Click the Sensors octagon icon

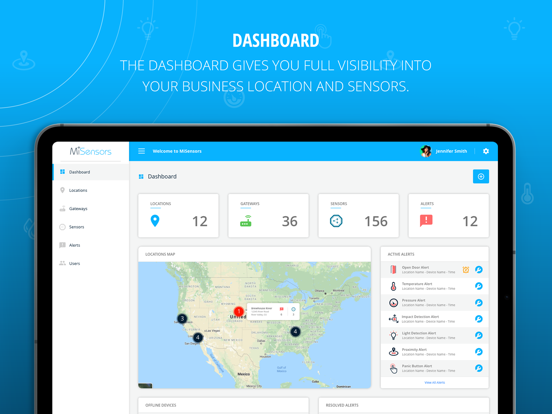(336, 221)
